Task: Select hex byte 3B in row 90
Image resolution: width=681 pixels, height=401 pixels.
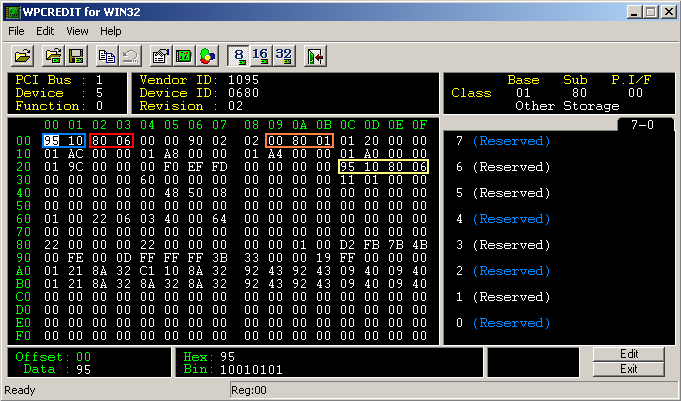Action: 220,258
